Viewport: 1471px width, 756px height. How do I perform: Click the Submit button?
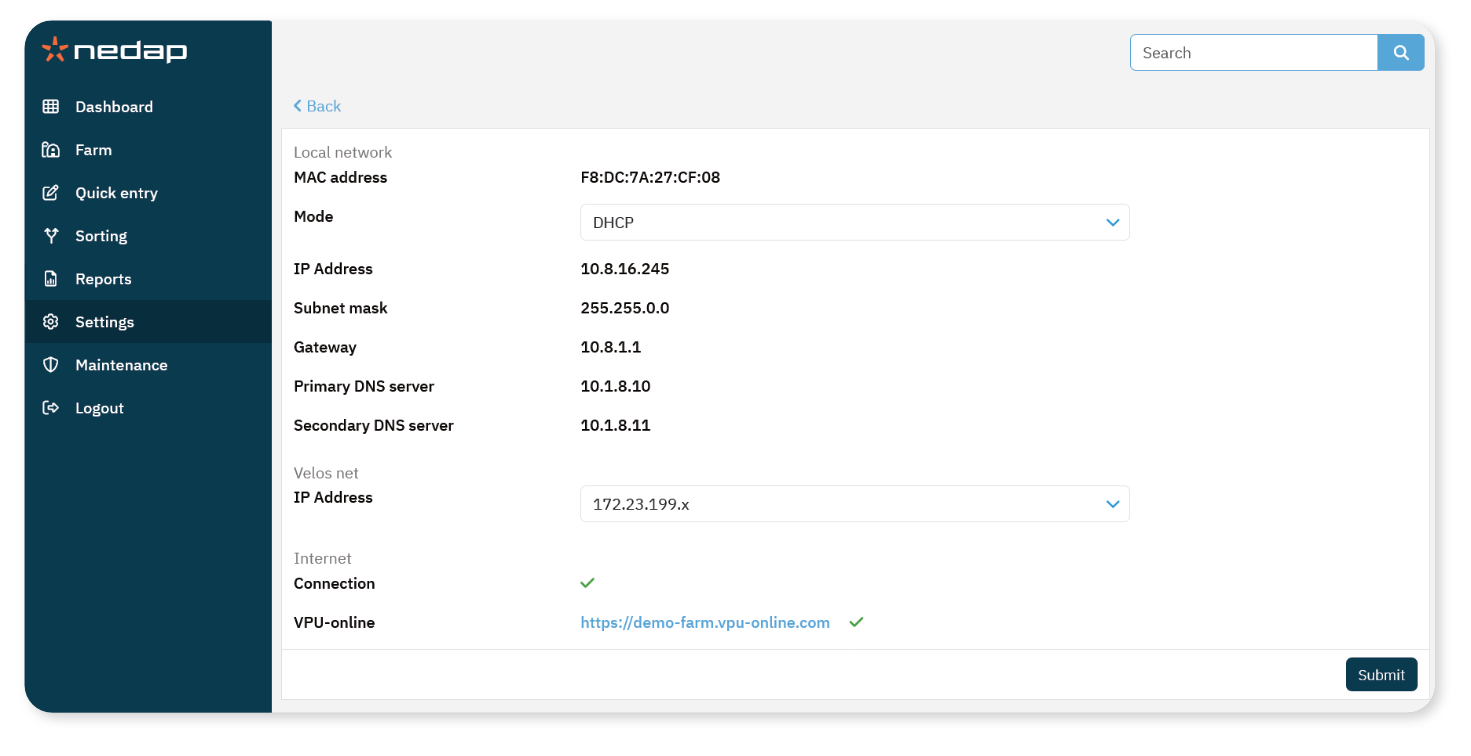[x=1381, y=675]
